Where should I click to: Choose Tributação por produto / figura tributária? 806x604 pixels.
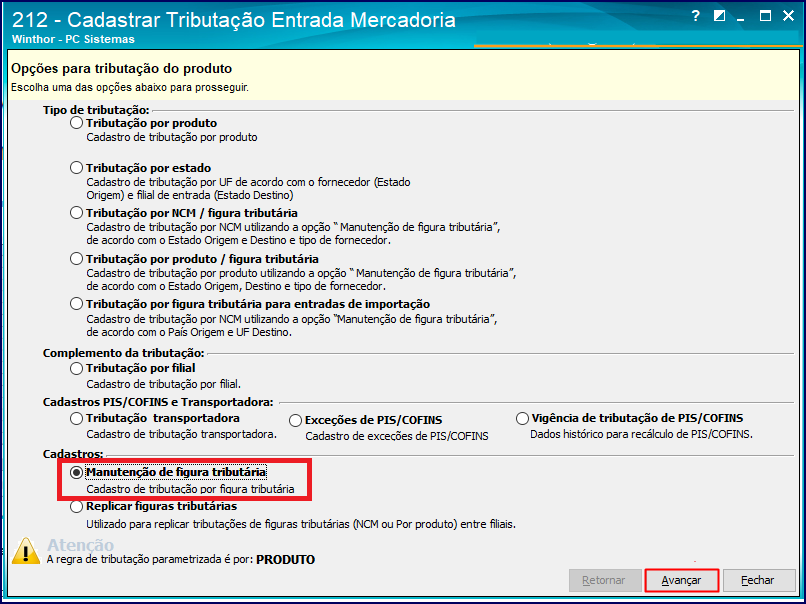[77, 259]
